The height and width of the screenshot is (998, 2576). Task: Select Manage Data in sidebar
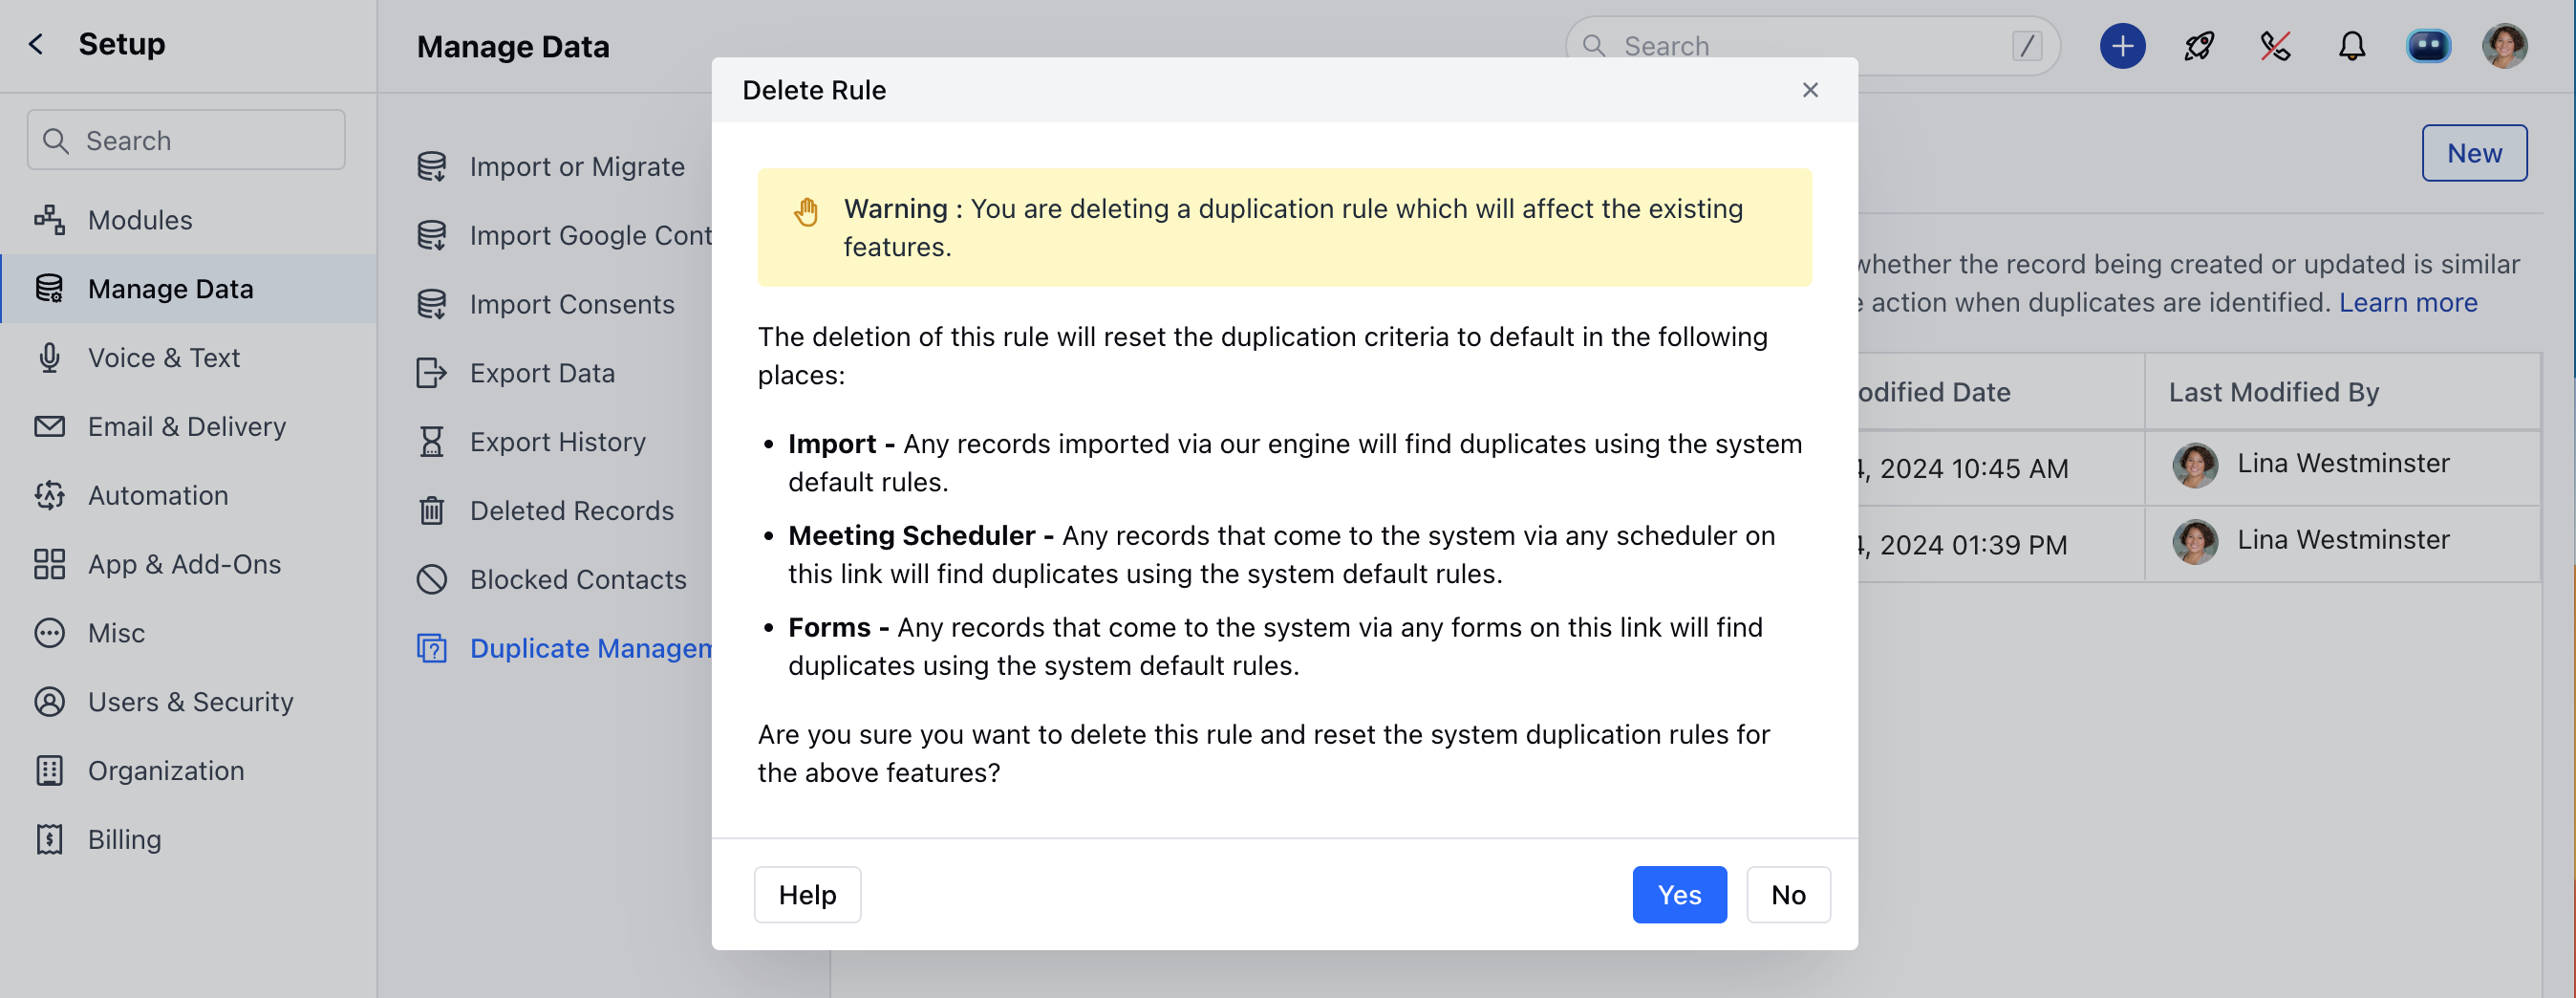pos(188,289)
